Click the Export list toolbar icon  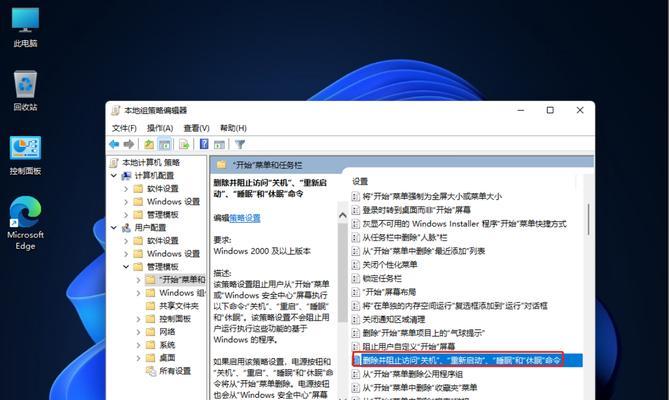(x=184, y=145)
